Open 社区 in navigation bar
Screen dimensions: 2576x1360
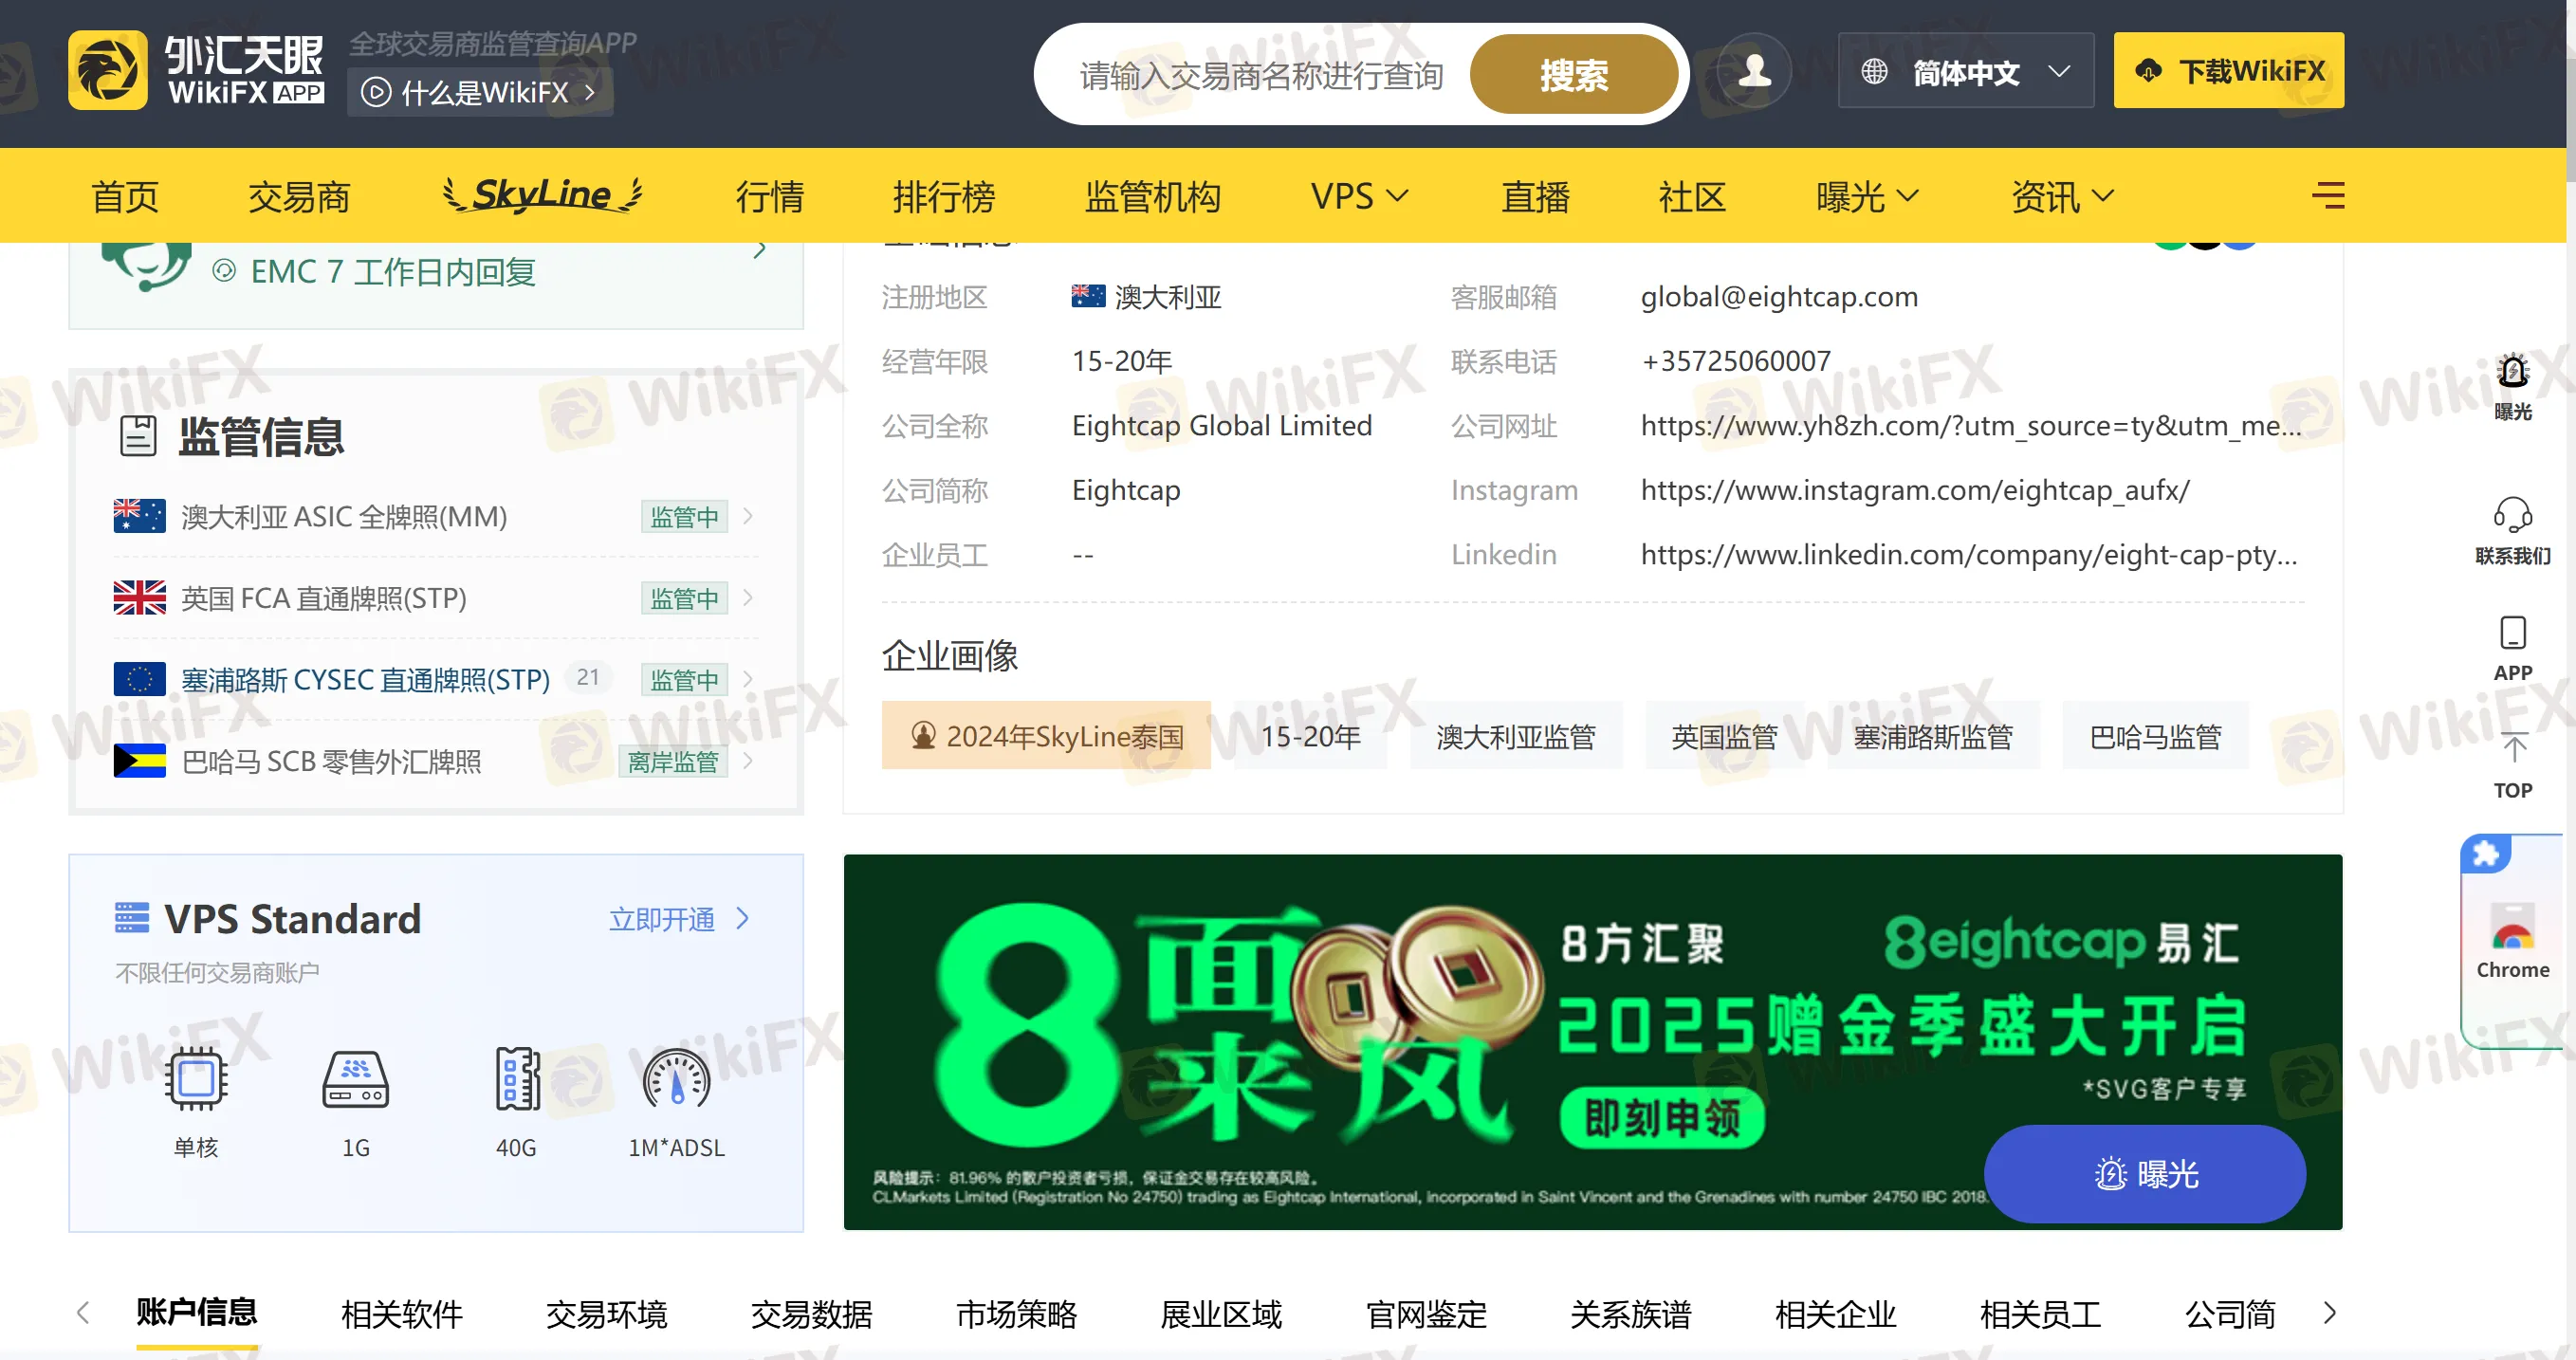point(1692,196)
